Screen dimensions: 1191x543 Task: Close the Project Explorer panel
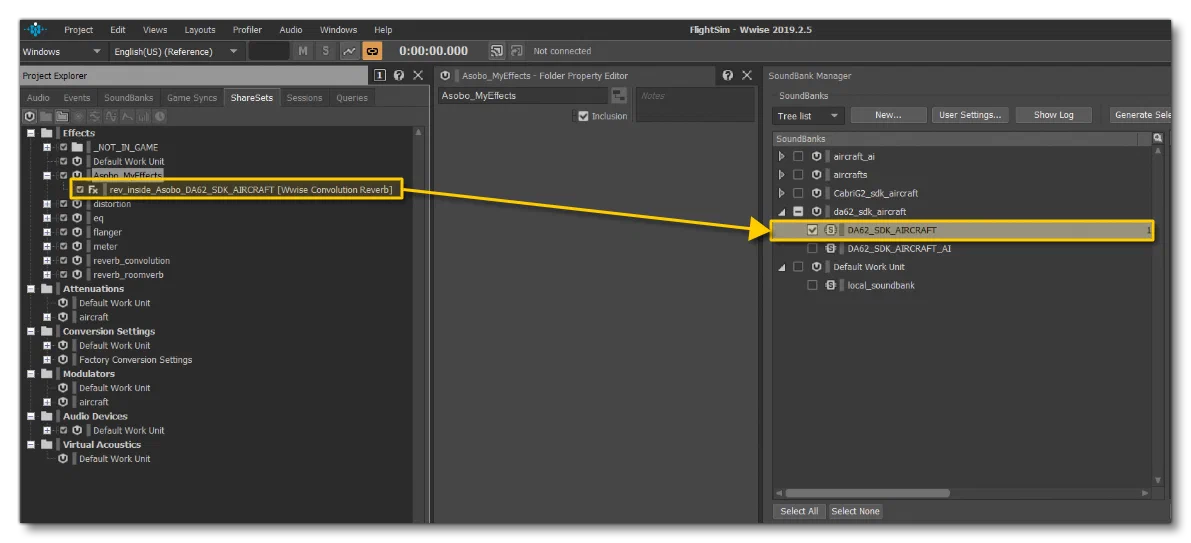[x=418, y=75]
